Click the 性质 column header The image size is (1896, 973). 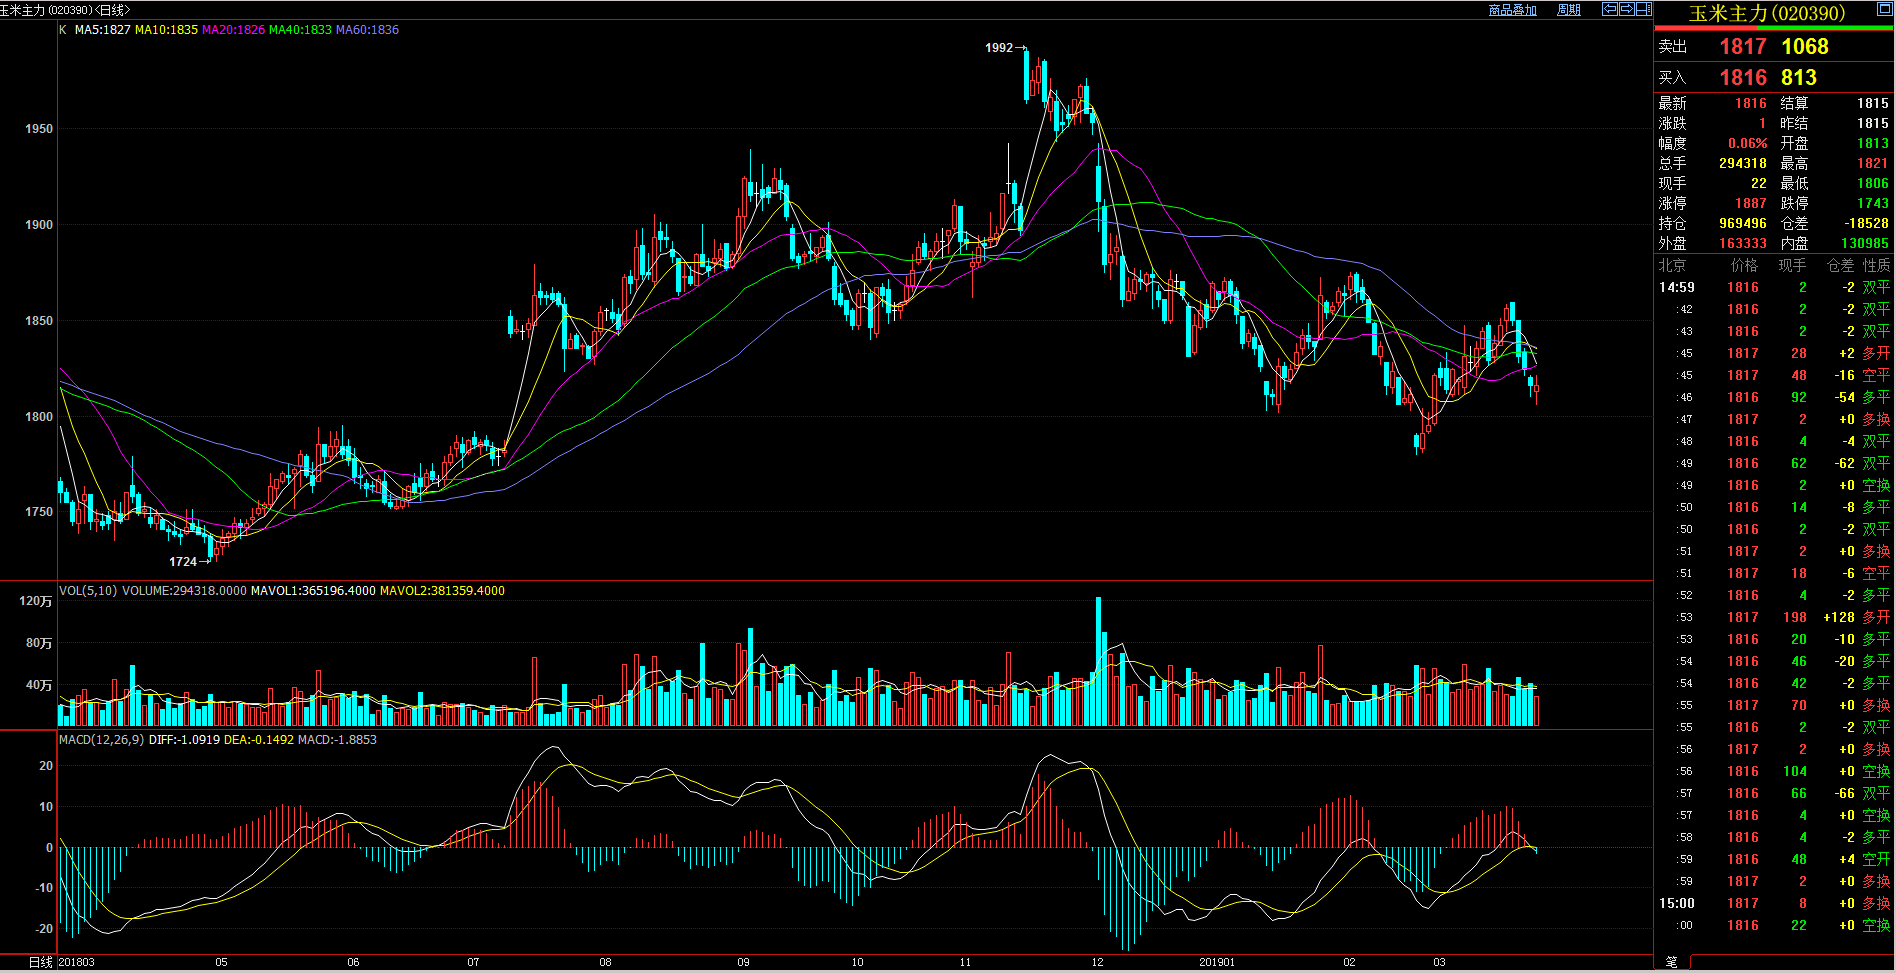(x=1876, y=266)
